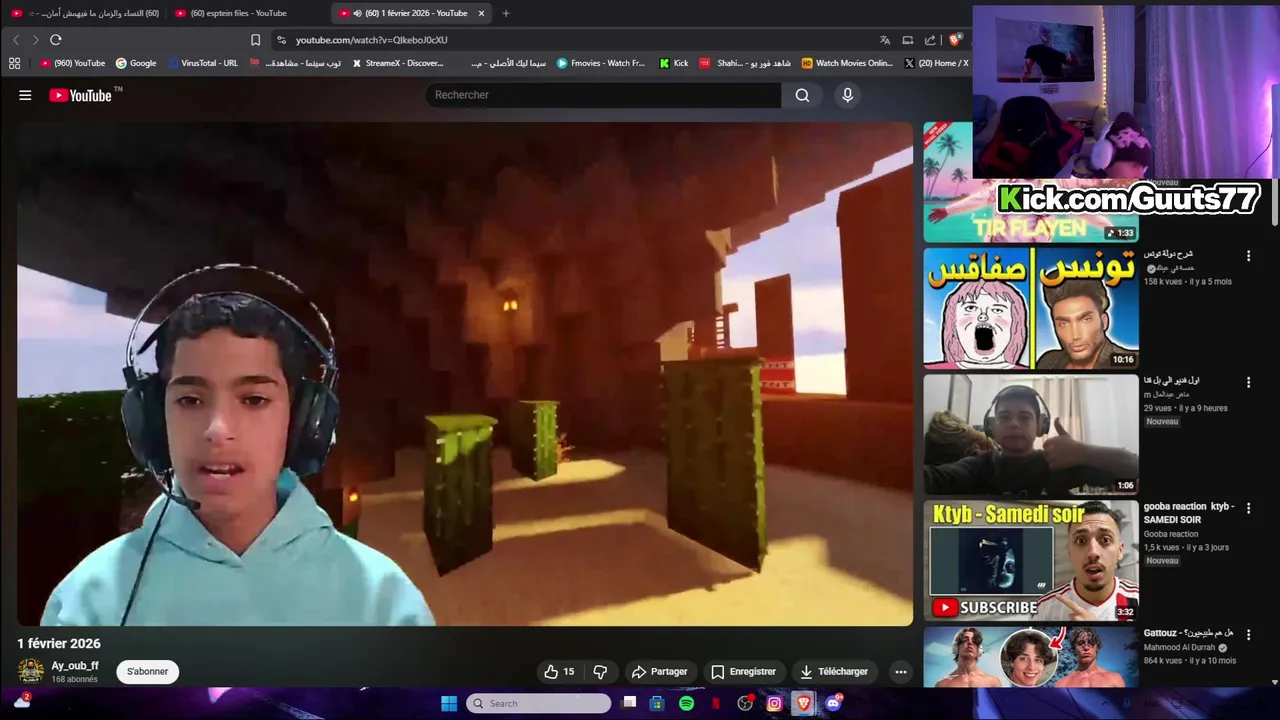Open Brave Shields icon
The width and height of the screenshot is (1280, 720).
955,40
